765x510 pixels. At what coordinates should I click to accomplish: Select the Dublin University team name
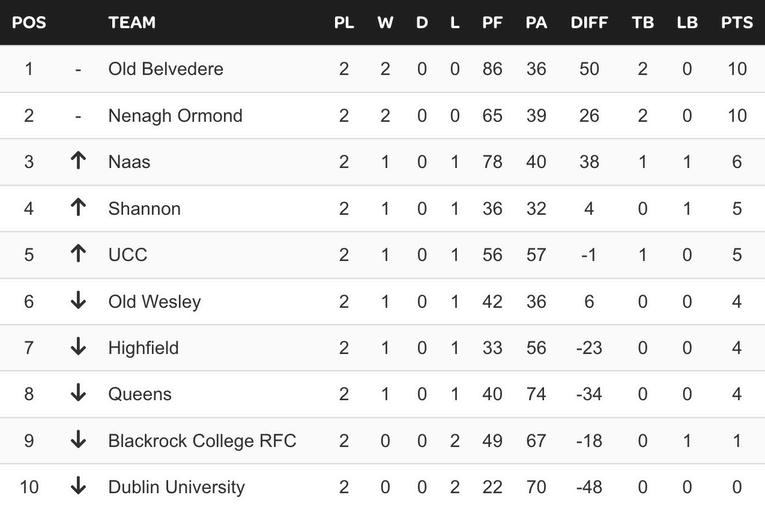point(177,487)
